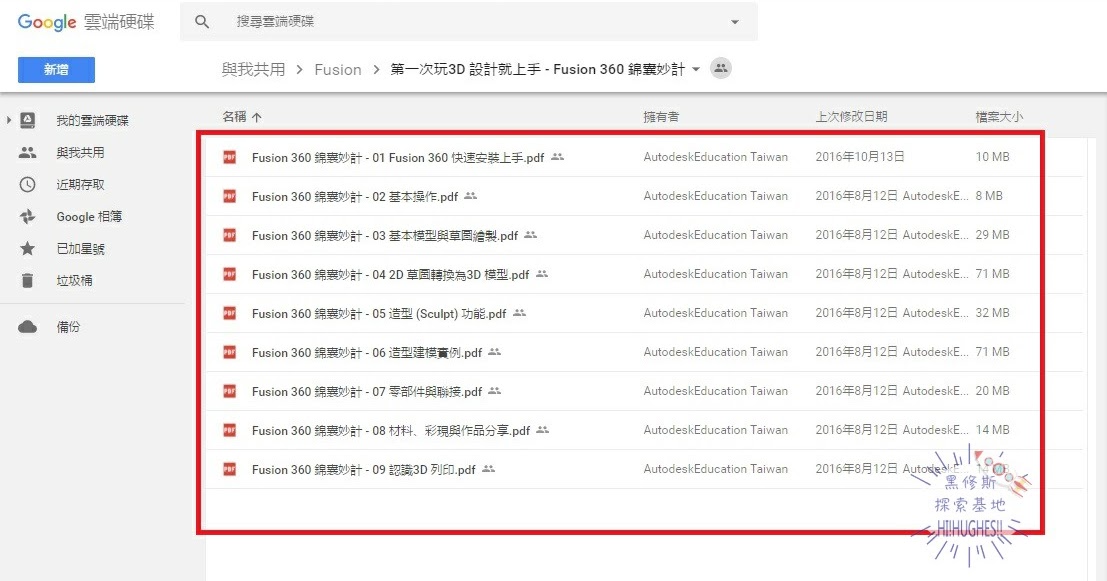Viewport: 1107px width, 581px height.
Task: Open 備份 in sidebar
Action: coord(68,327)
